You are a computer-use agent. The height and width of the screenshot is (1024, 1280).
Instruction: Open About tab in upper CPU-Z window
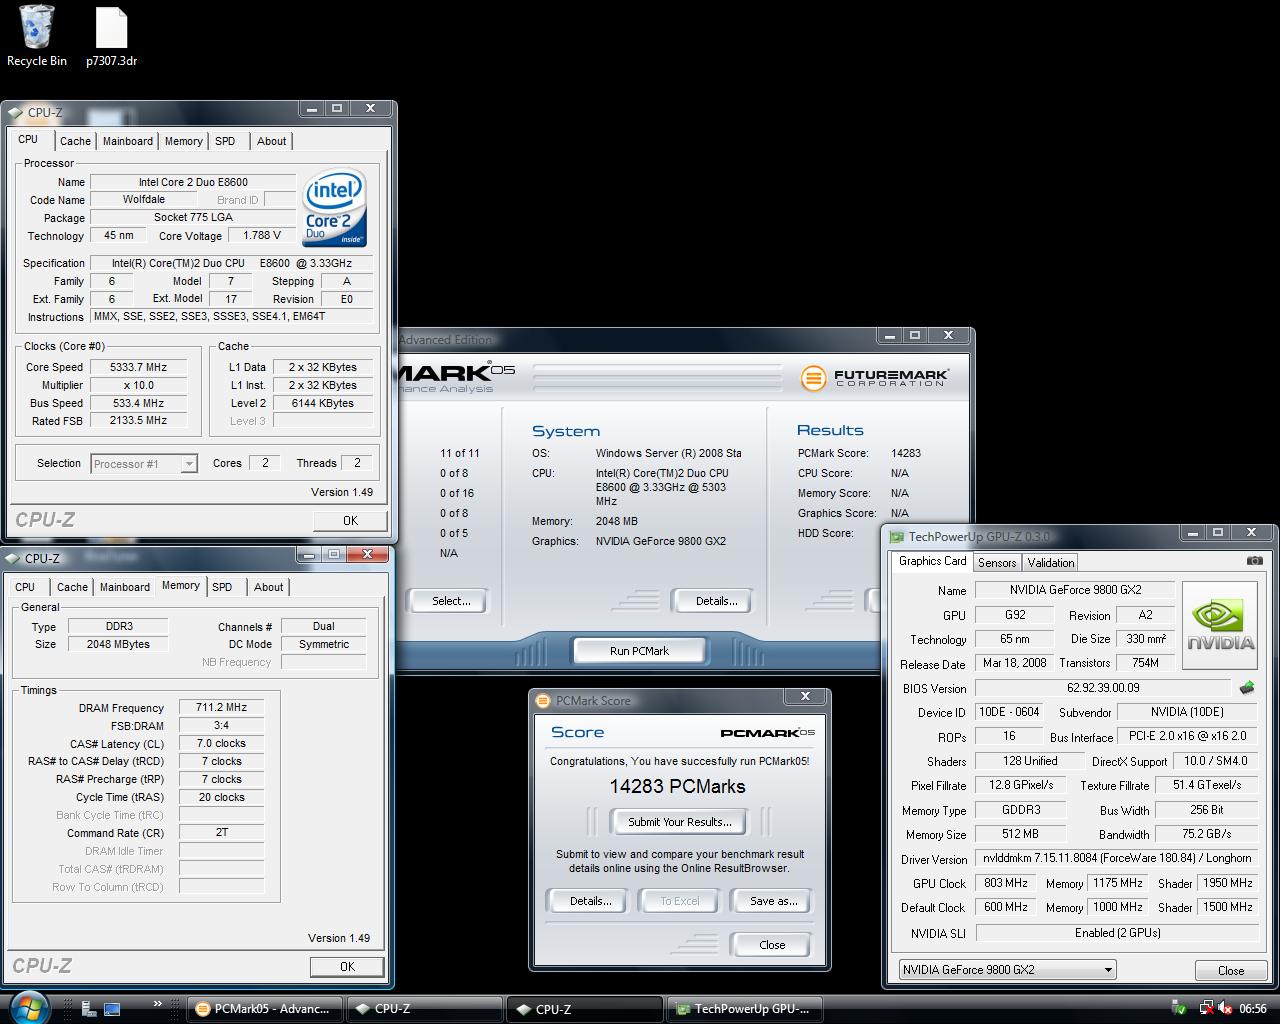pyautogui.click(x=271, y=141)
